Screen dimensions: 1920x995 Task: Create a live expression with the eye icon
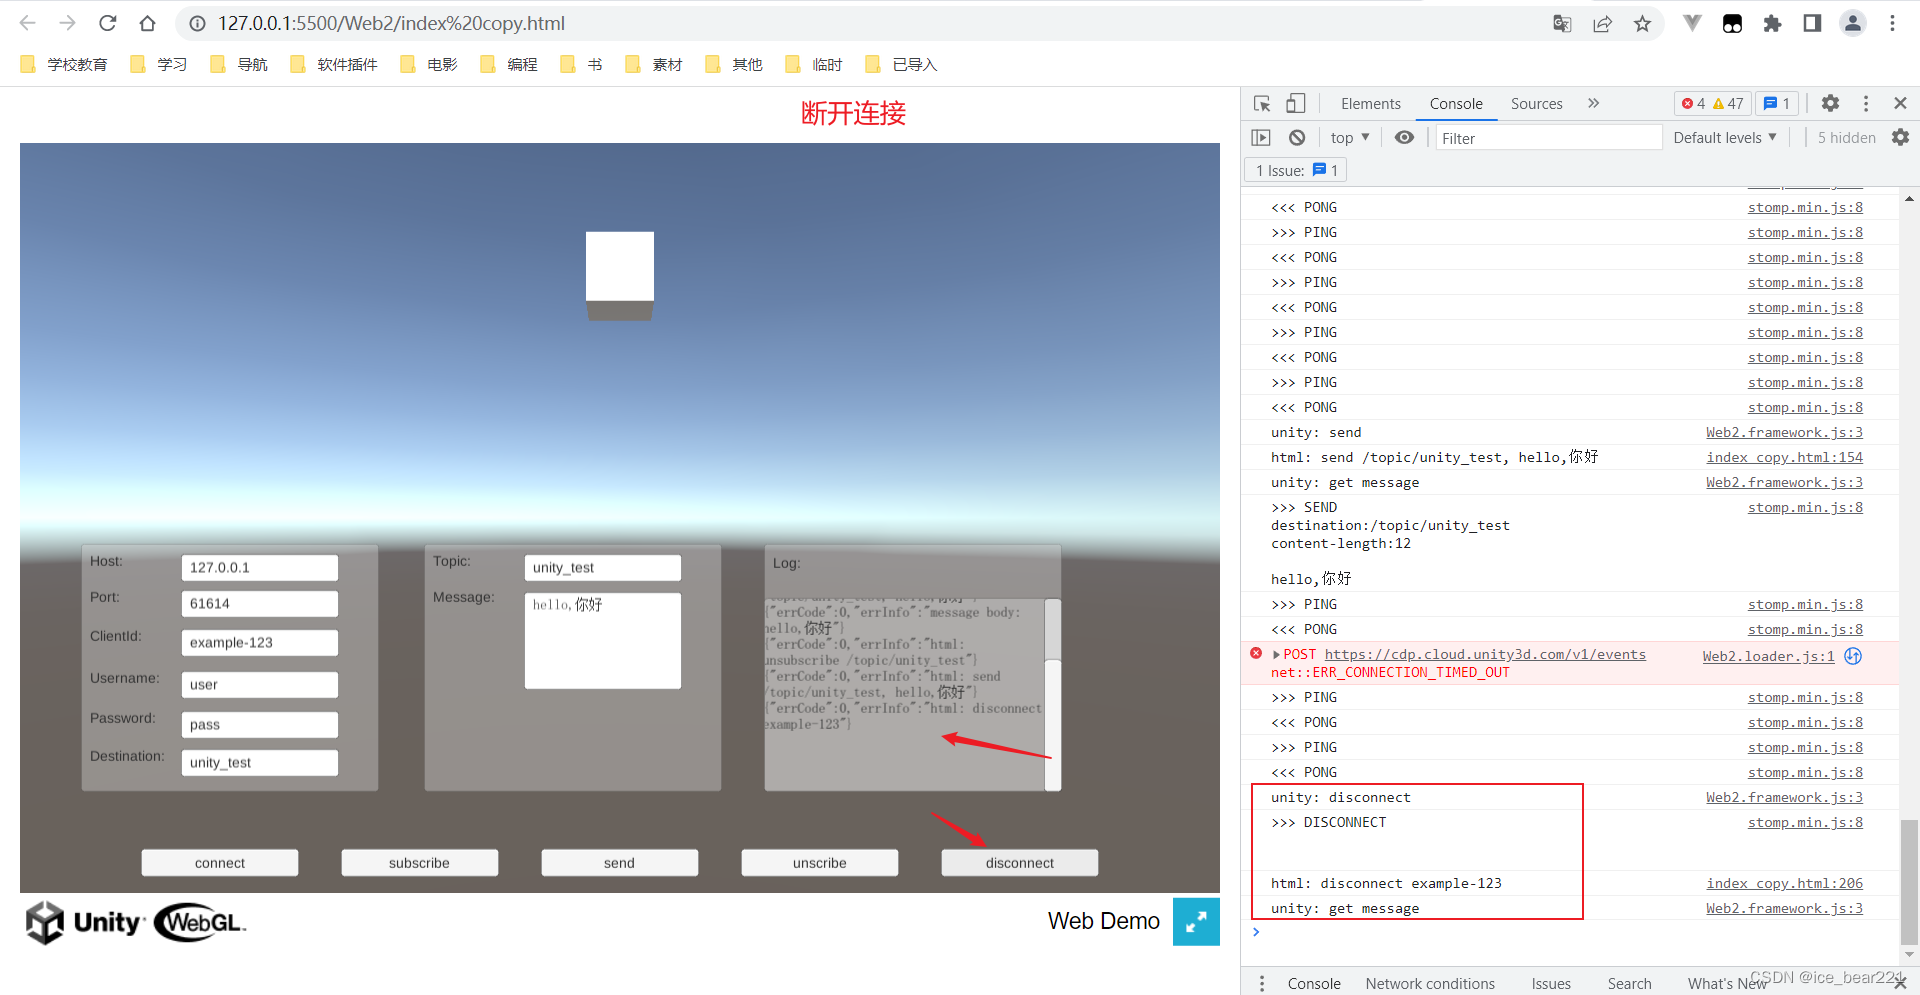[1404, 137]
